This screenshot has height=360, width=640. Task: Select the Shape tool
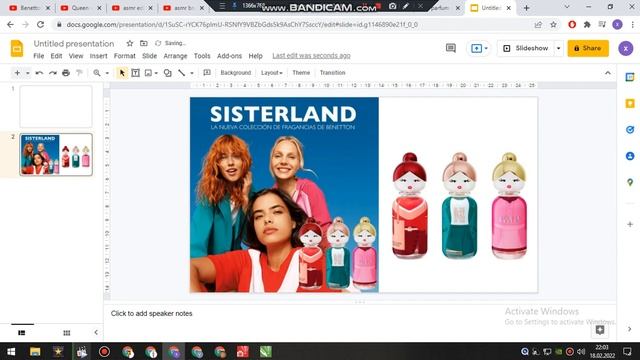pos(167,73)
